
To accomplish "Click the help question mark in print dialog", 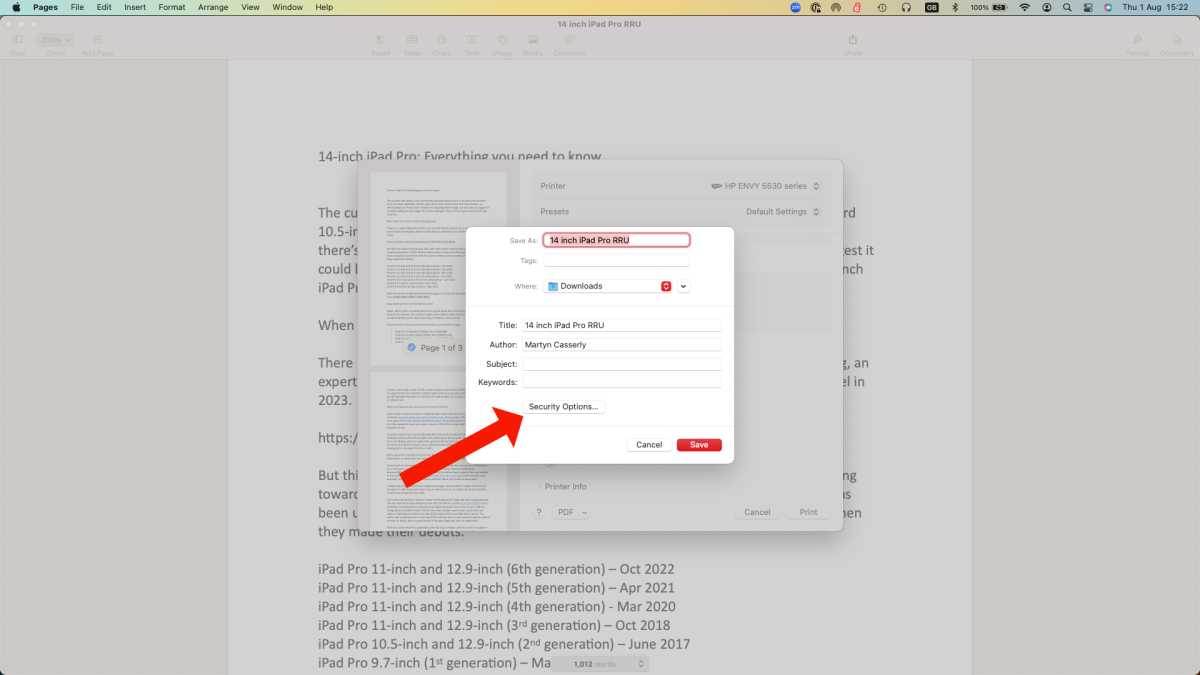I will coord(538,512).
